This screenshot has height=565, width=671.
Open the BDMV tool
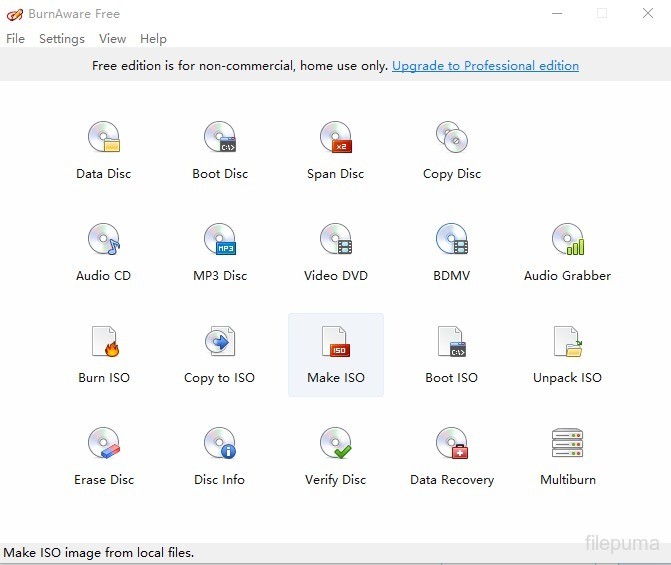pyautogui.click(x=452, y=253)
